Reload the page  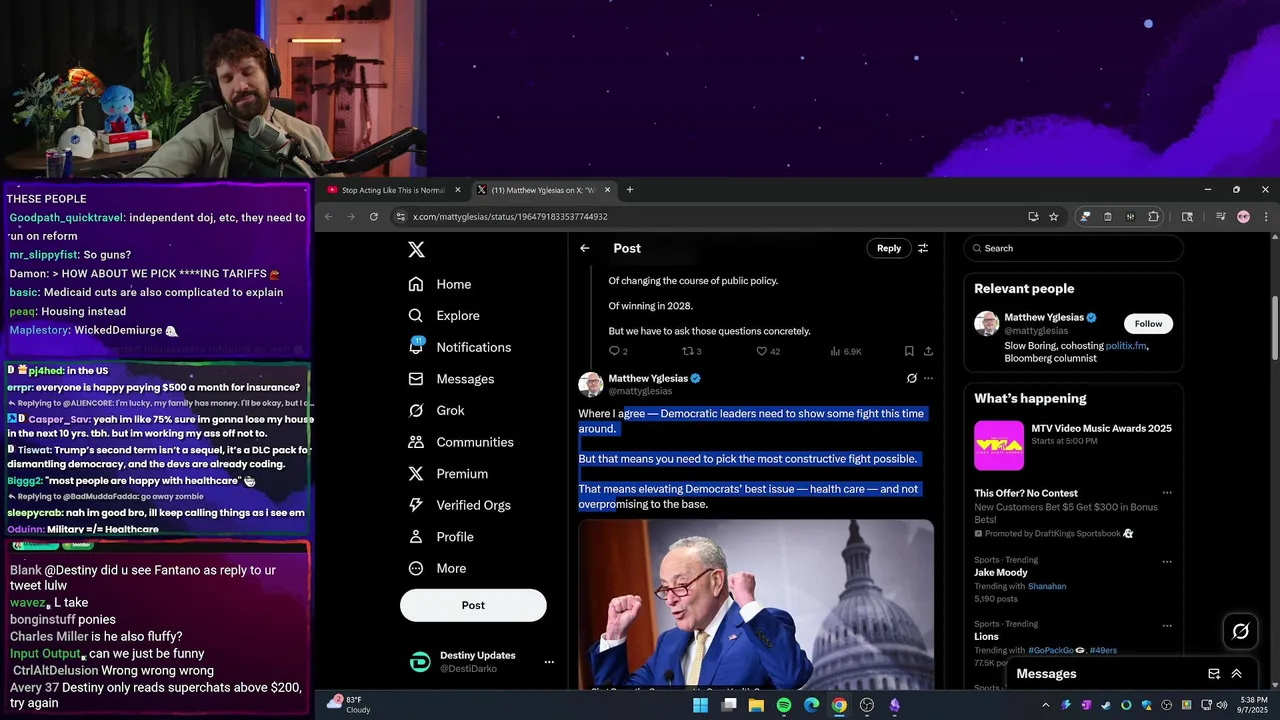(374, 217)
